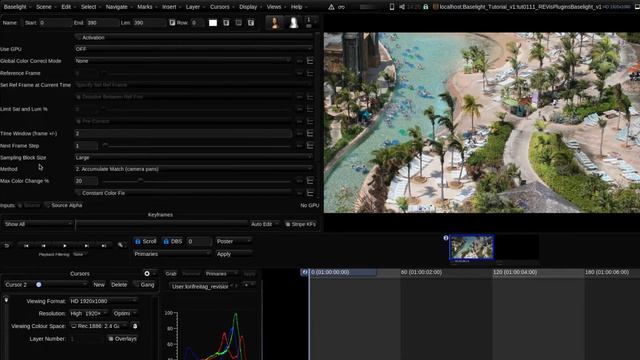Screen dimensions: 640x360
Task: Click the Cursors panel options icon
Action: pos(147,273)
